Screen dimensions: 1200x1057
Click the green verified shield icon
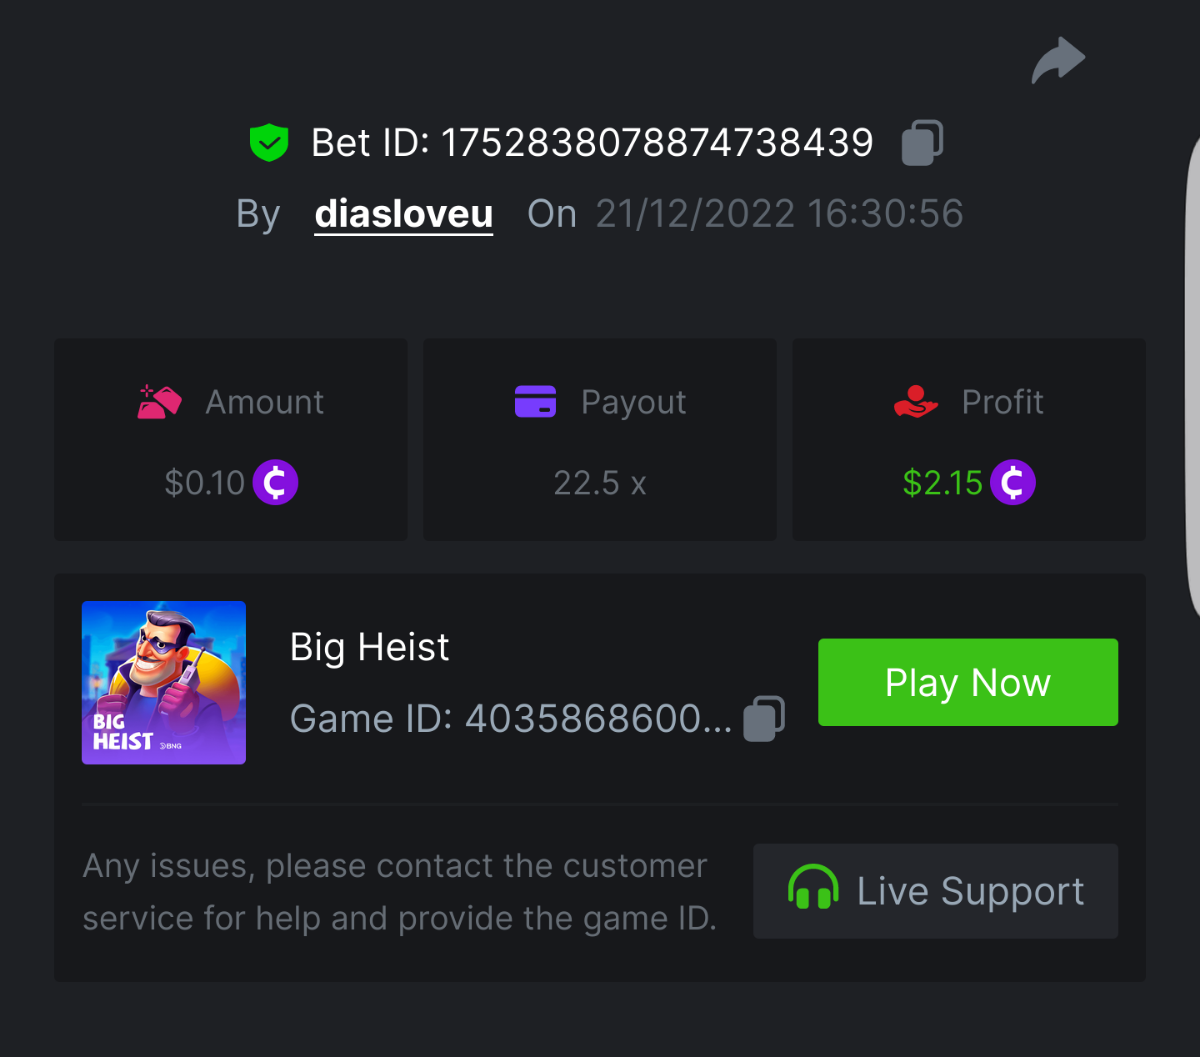pyautogui.click(x=268, y=143)
